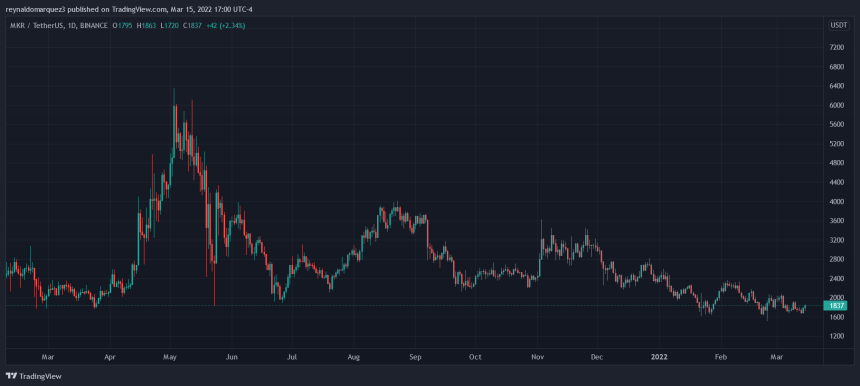Click the high price value H1863
Screen dimensions: 860x386
[x=147, y=25]
